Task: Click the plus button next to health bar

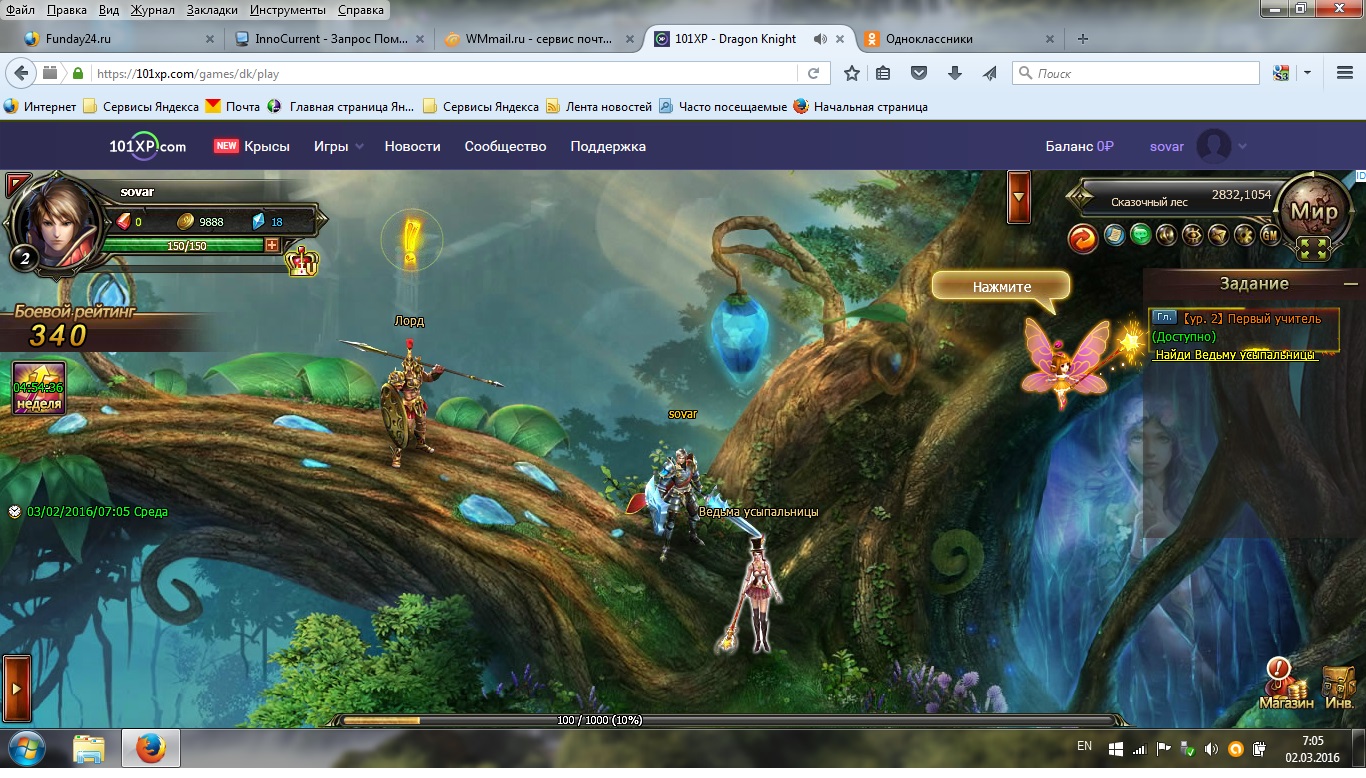Action: 272,245
